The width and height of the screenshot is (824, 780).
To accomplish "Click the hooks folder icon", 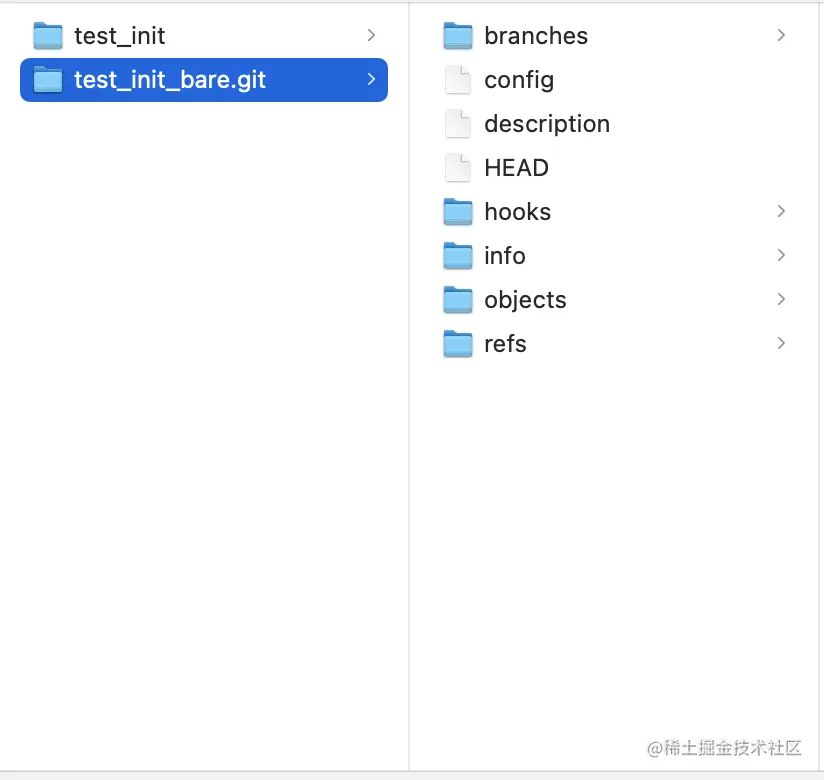I will click(x=458, y=212).
